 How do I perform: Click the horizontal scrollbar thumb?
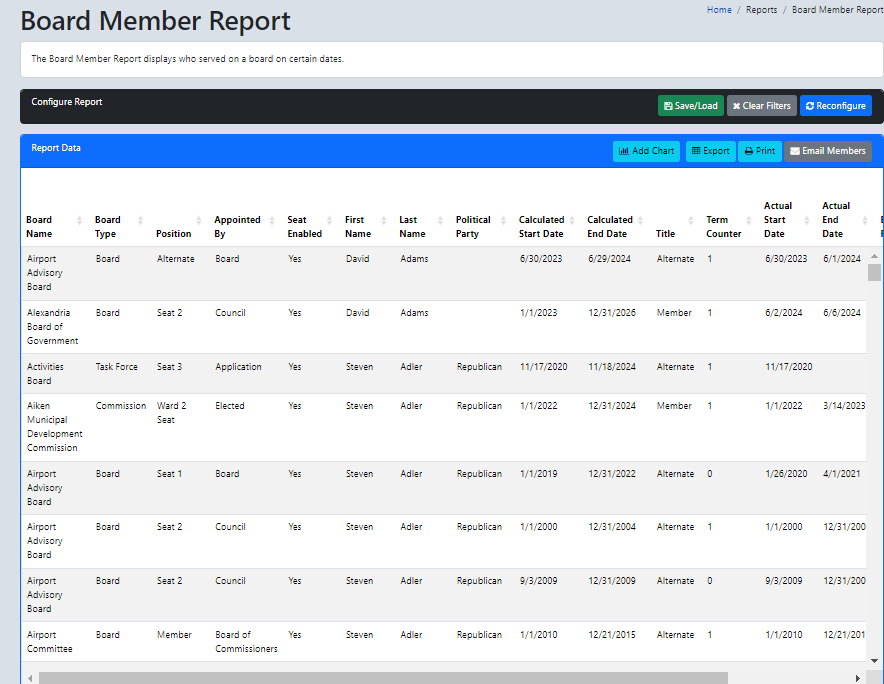coord(383,678)
